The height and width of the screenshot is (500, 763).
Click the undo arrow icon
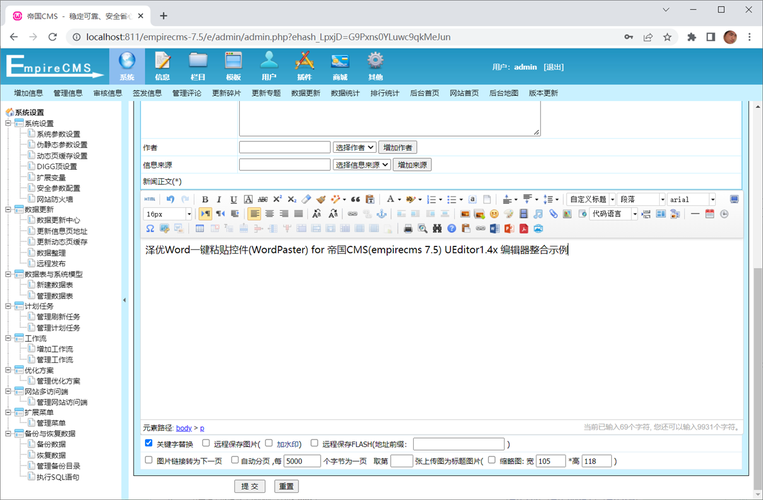point(170,199)
